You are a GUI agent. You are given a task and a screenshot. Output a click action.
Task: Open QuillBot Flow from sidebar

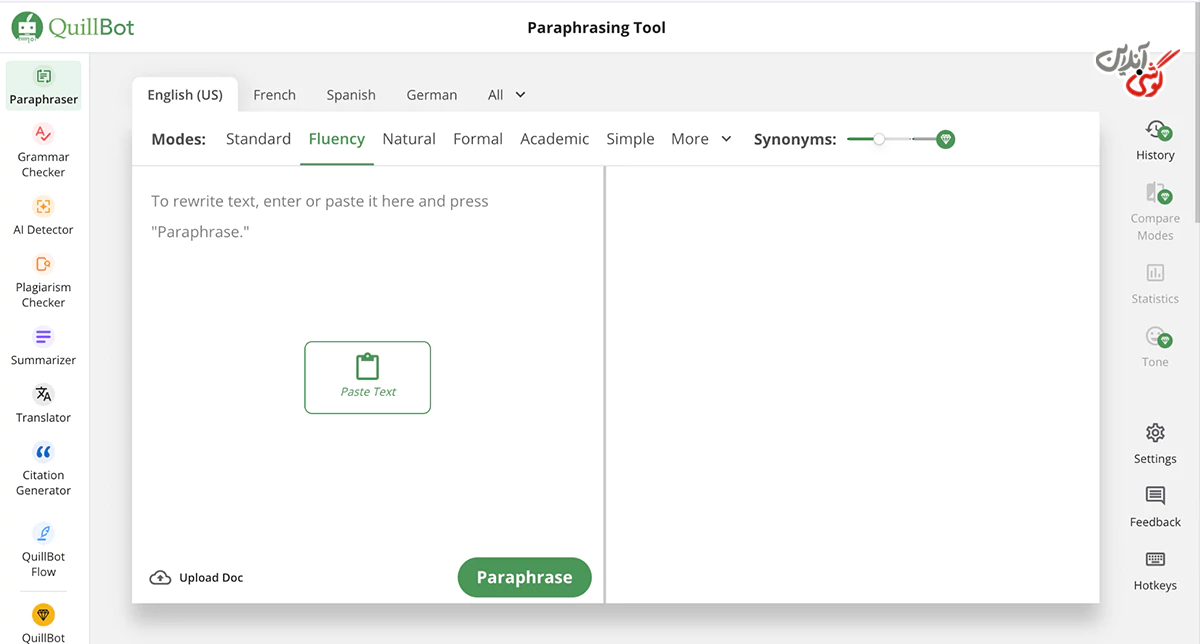point(43,550)
